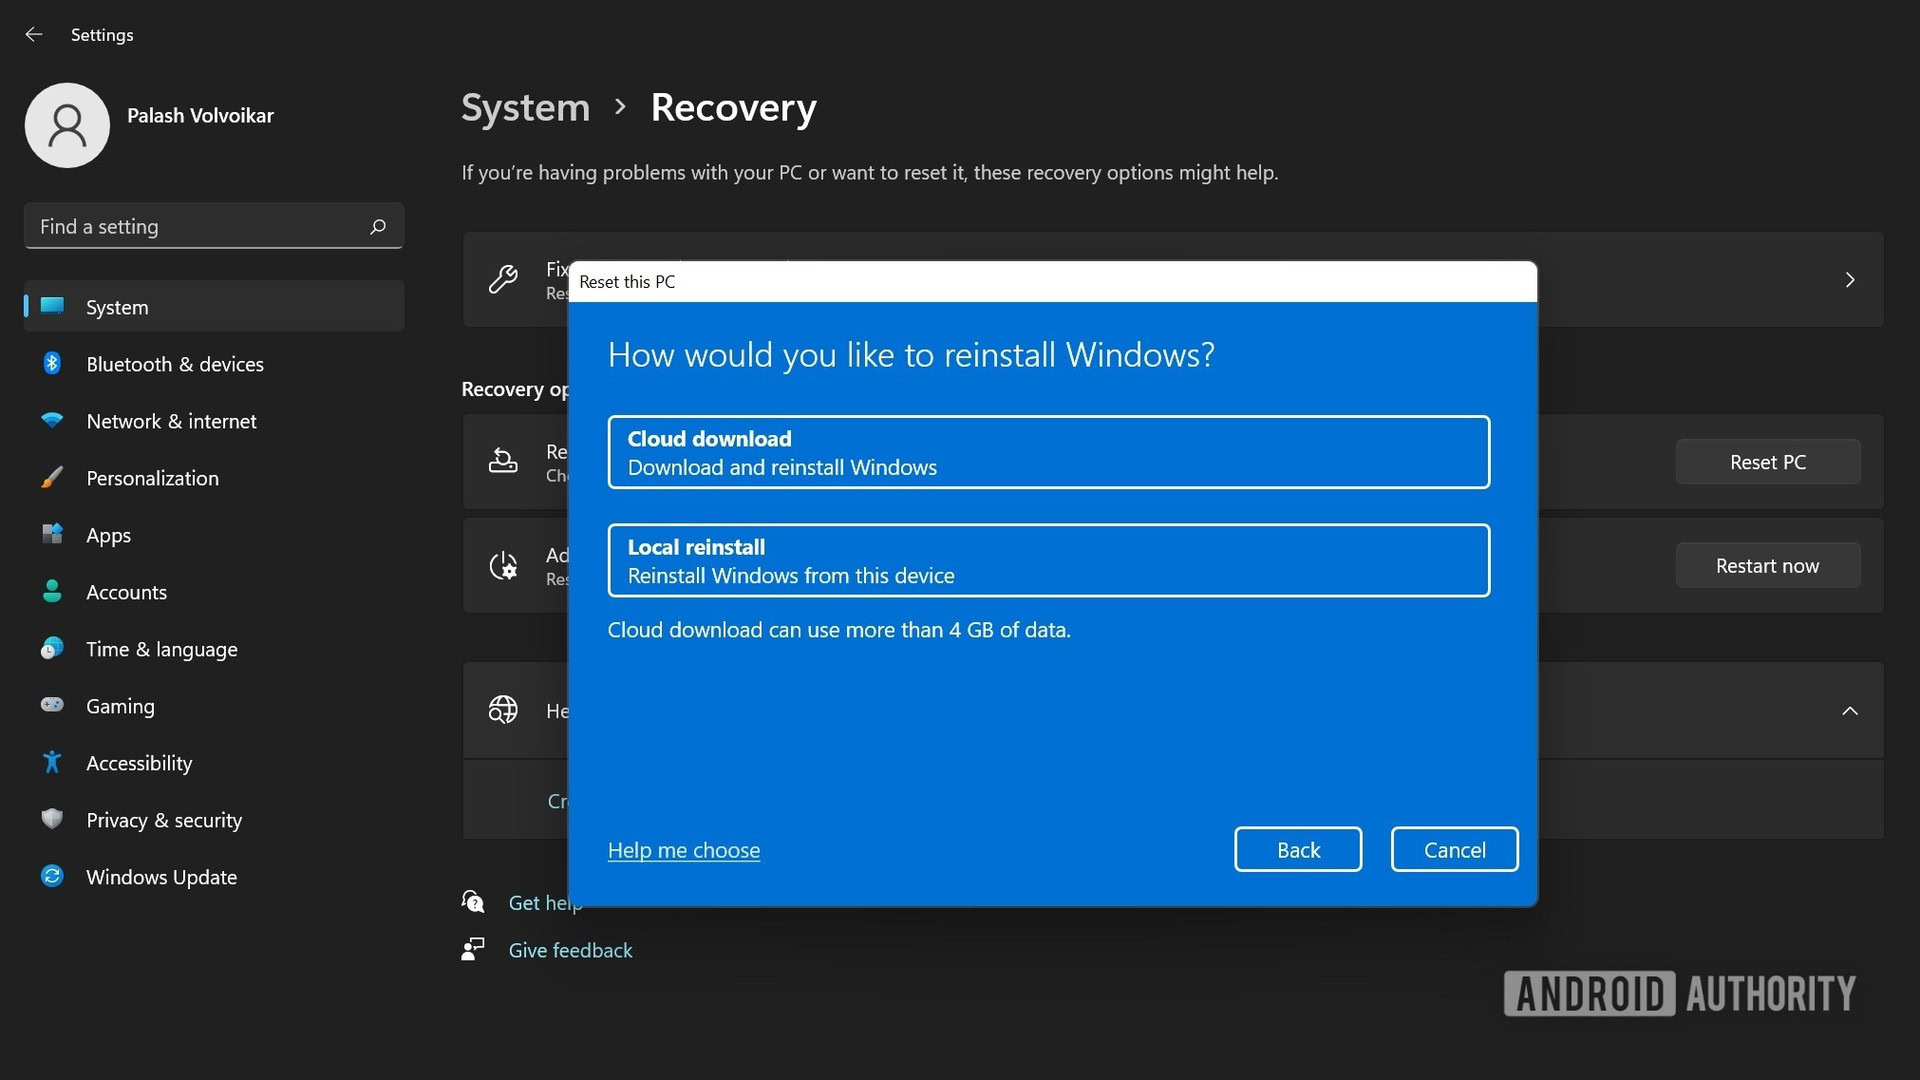Click the Bluetooth & devices icon

[x=51, y=364]
